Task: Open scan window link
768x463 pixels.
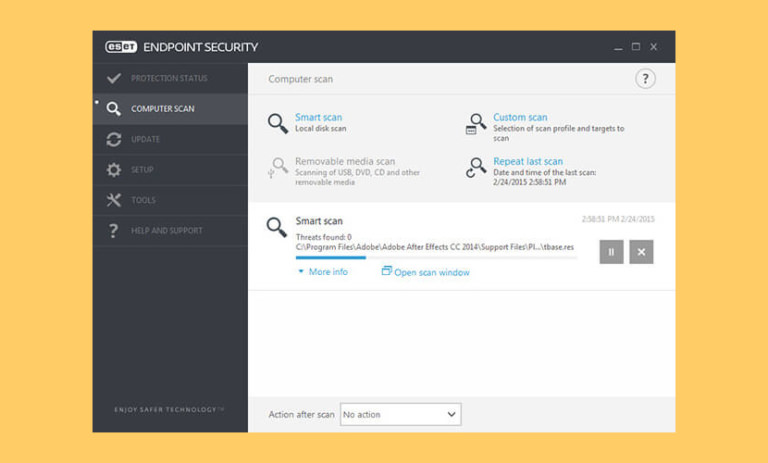Action: tap(432, 272)
